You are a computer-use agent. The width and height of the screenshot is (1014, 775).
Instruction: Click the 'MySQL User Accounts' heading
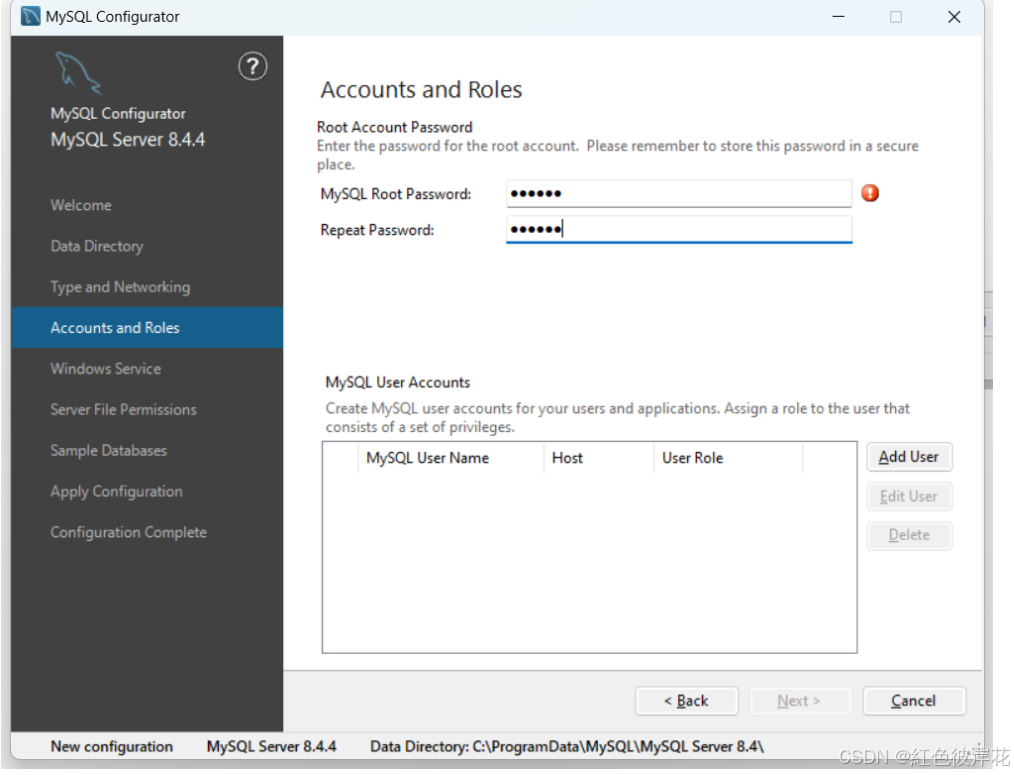pyautogui.click(x=398, y=382)
